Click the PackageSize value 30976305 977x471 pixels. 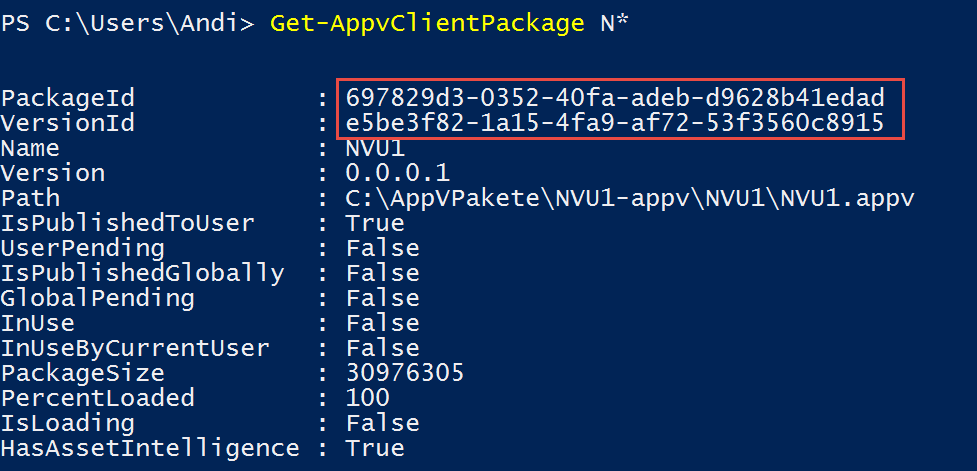tap(405, 372)
